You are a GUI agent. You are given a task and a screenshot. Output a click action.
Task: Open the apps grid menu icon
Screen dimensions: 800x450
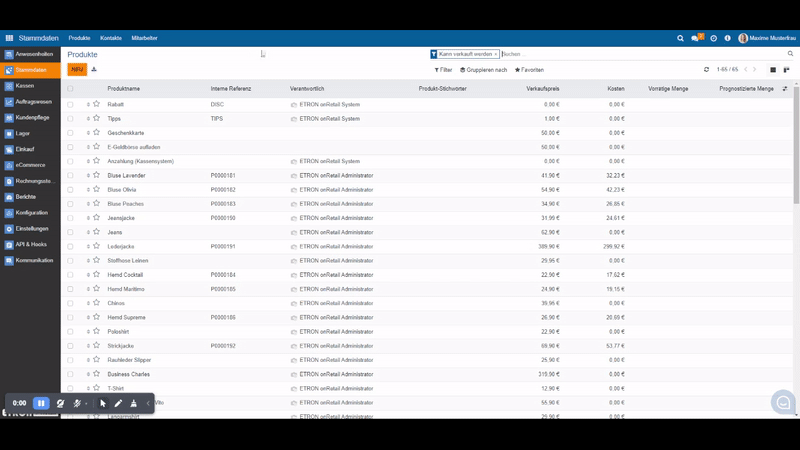pos(10,38)
